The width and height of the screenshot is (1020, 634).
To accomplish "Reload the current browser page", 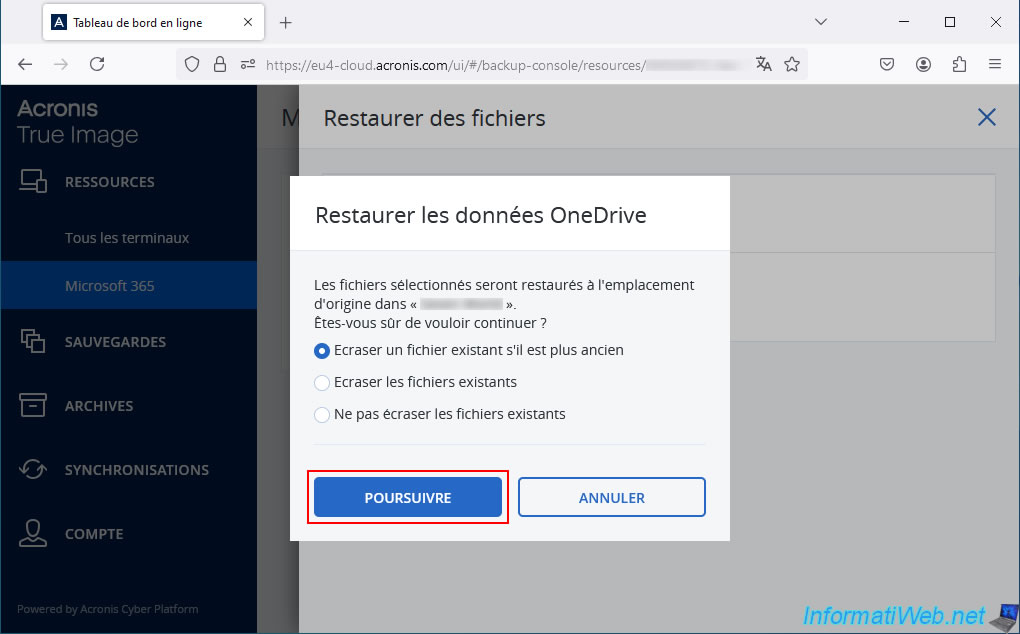I will click(x=97, y=64).
